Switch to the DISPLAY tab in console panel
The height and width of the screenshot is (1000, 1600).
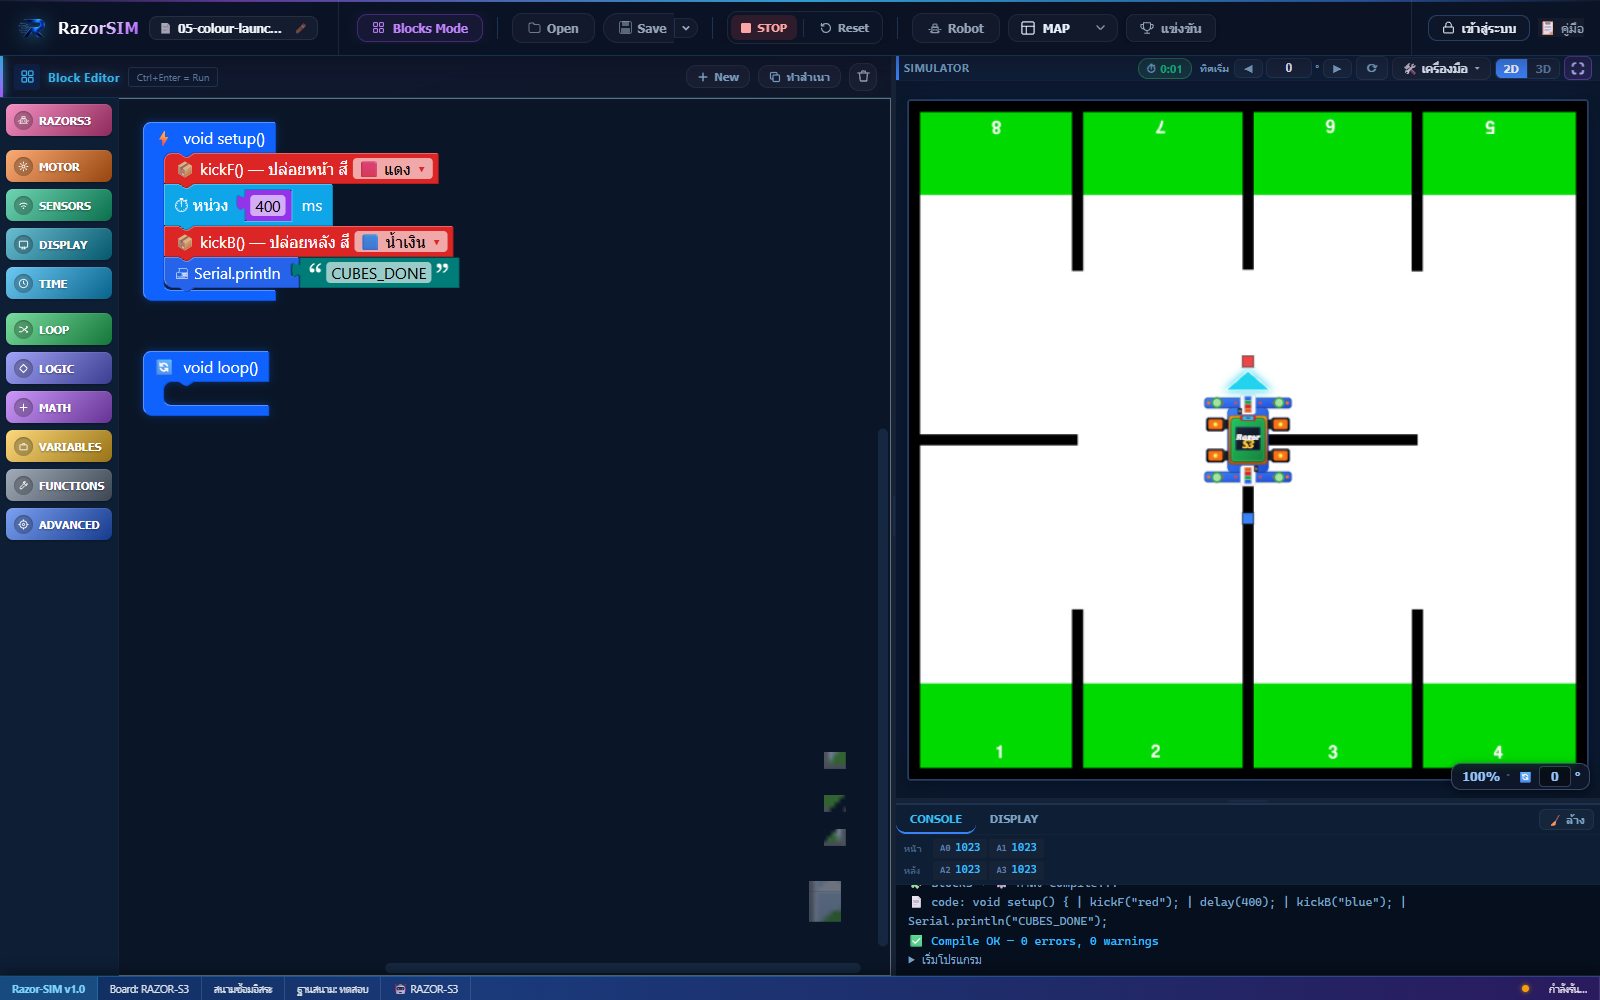click(1014, 819)
